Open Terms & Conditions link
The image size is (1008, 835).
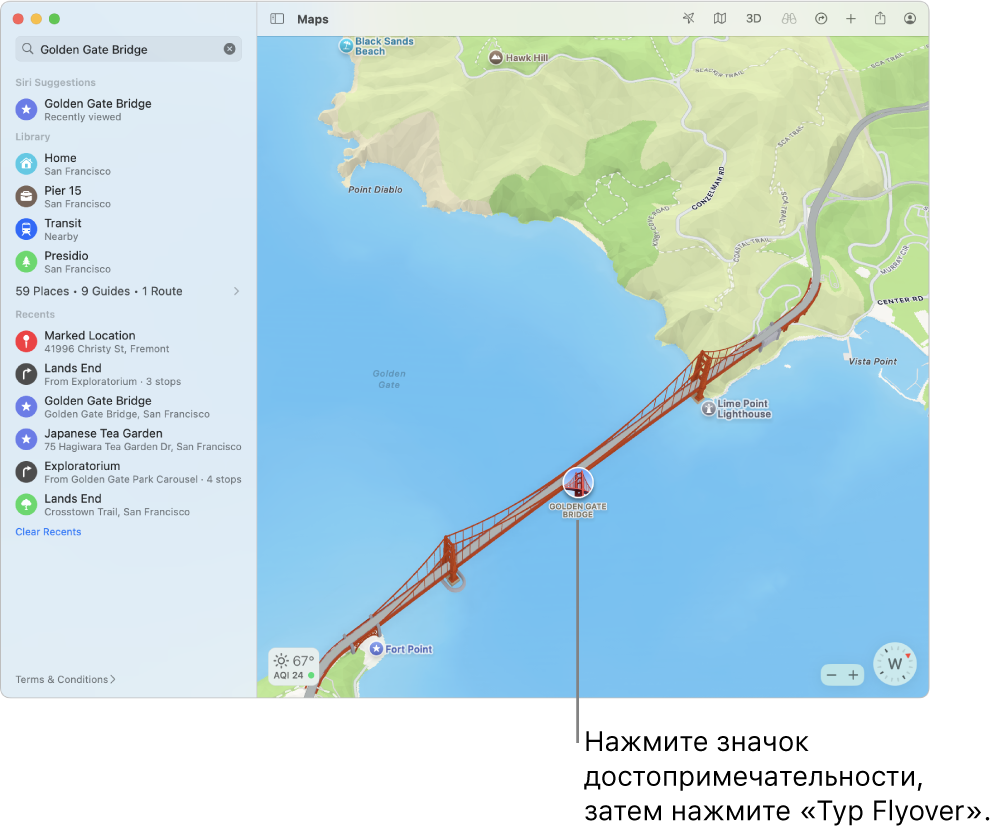[65, 679]
